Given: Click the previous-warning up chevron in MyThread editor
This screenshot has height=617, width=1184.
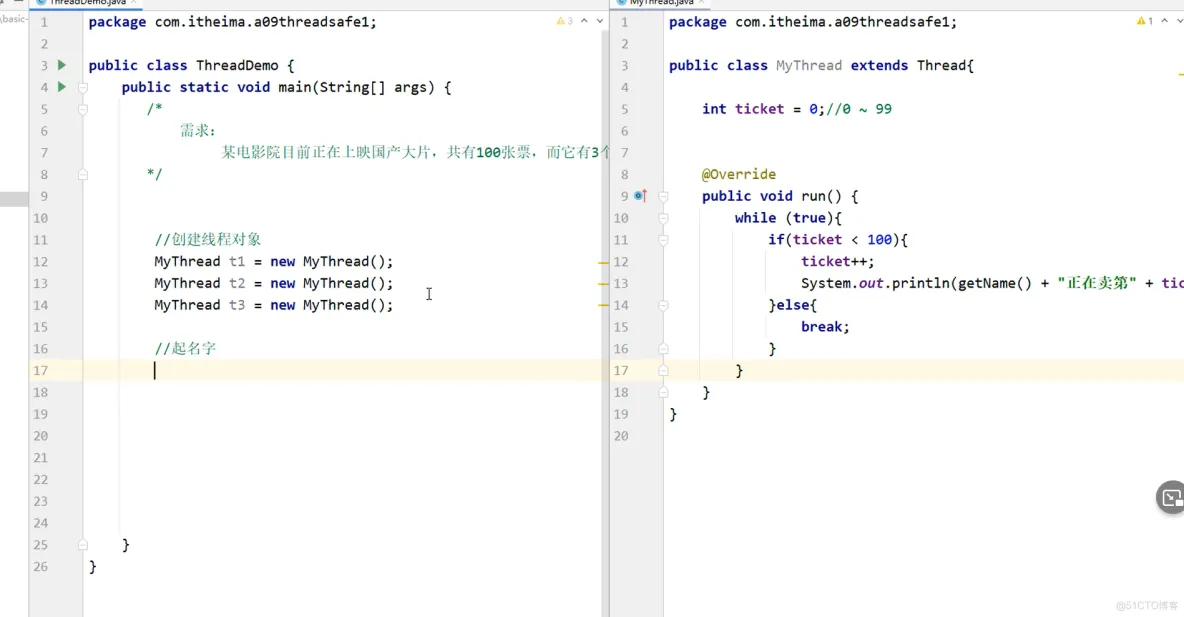Looking at the screenshot, I should point(1163,20).
